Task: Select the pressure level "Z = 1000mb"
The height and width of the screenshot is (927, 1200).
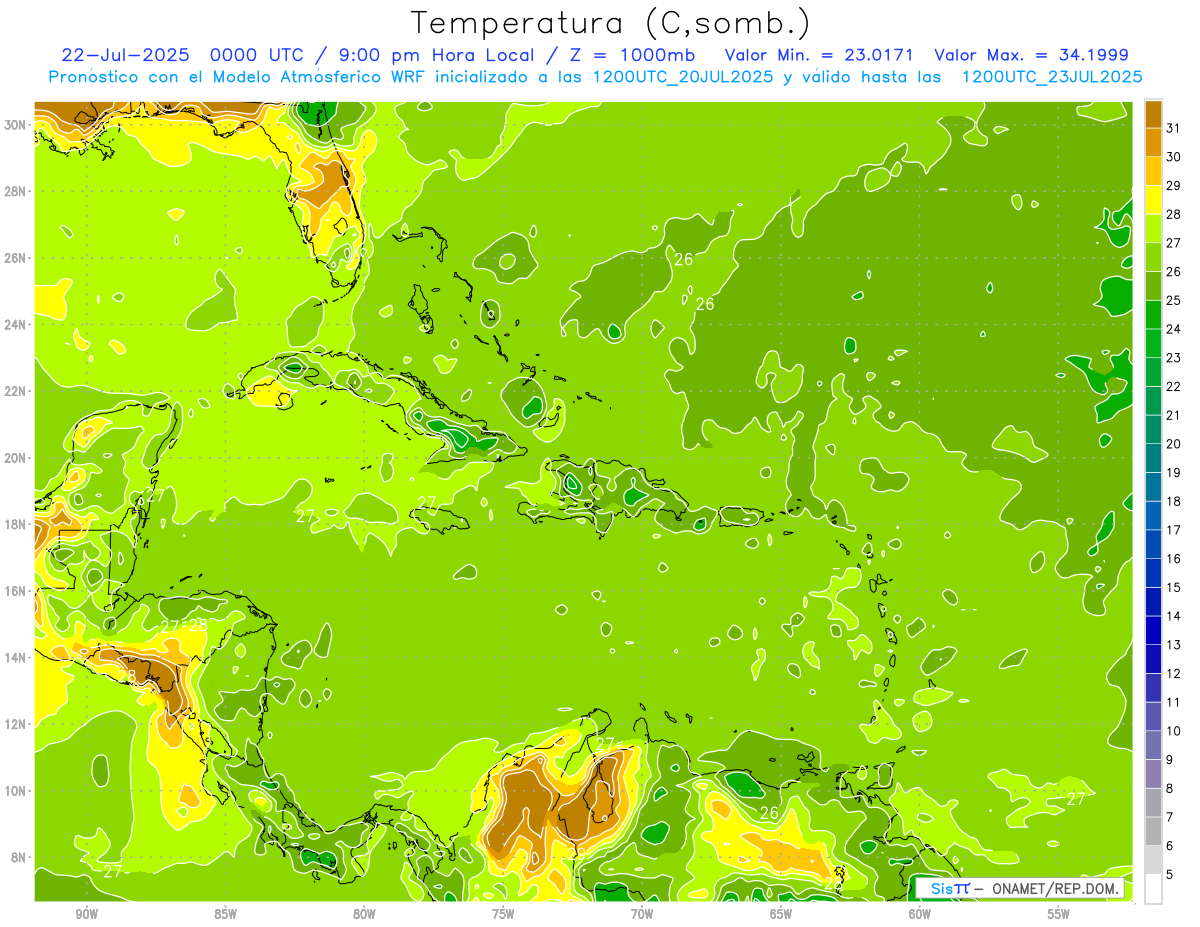Action: click(x=628, y=55)
